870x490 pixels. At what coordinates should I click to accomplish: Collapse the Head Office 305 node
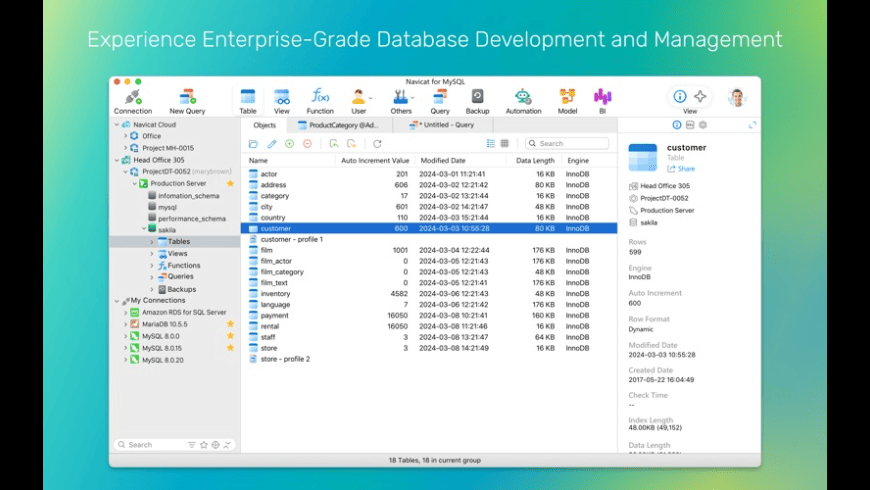click(117, 160)
